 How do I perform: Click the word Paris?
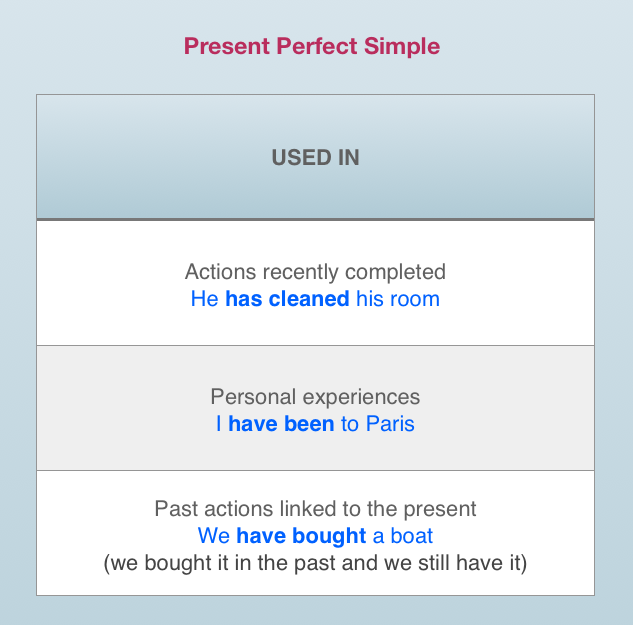390,424
